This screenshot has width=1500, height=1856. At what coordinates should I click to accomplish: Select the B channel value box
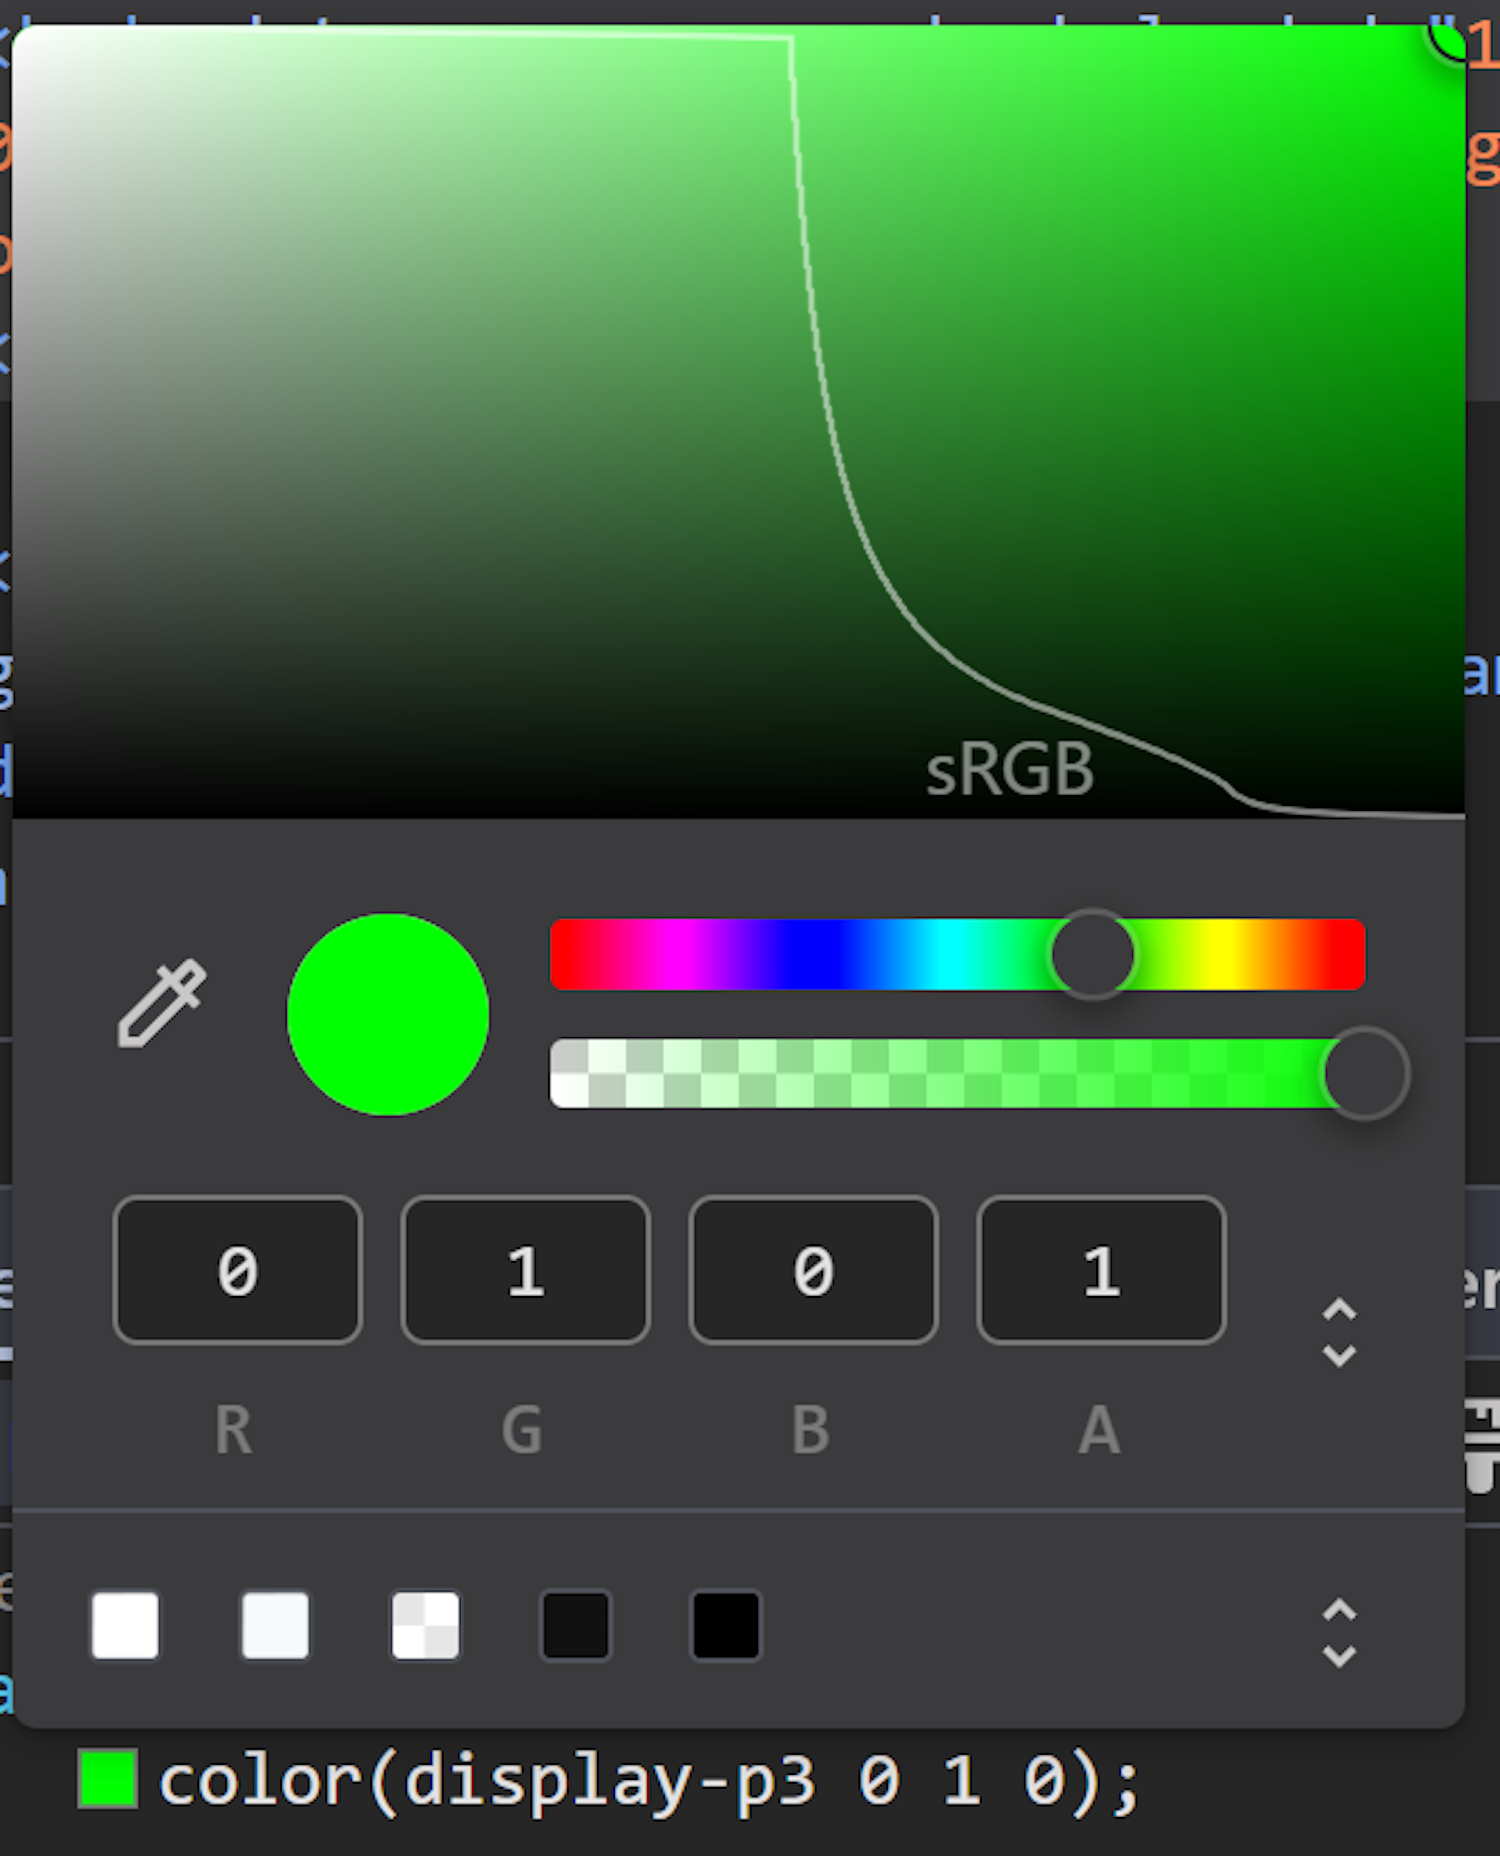click(x=813, y=1270)
